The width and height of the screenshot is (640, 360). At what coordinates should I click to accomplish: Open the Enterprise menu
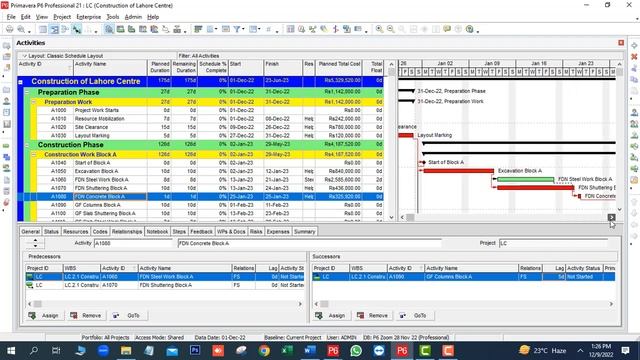click(x=89, y=17)
